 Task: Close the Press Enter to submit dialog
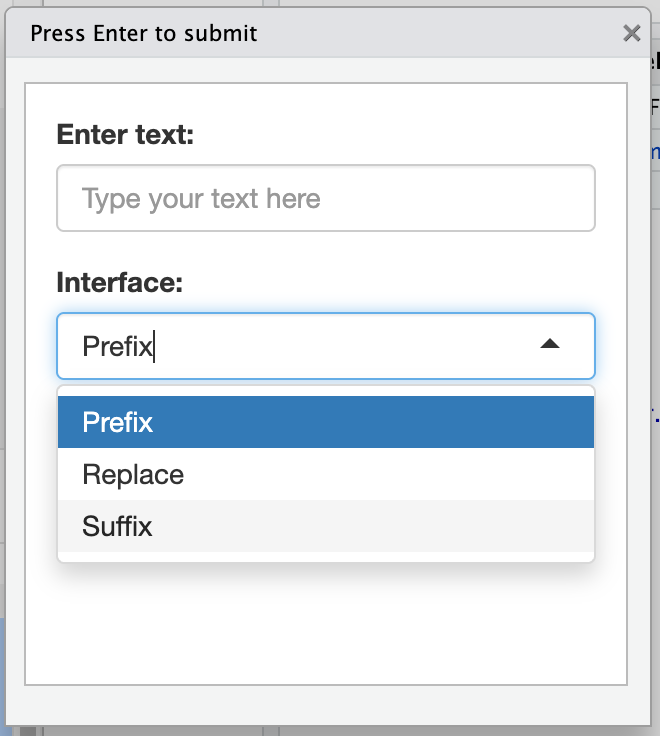coord(631,33)
